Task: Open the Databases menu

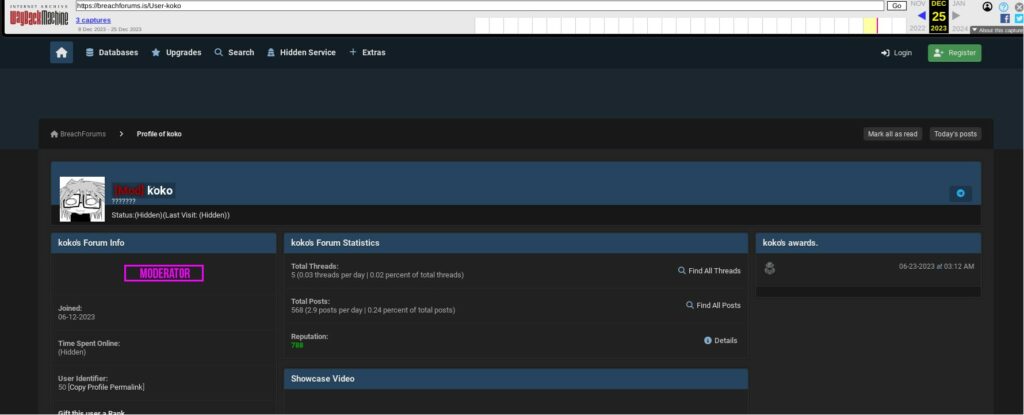Action: [111, 53]
